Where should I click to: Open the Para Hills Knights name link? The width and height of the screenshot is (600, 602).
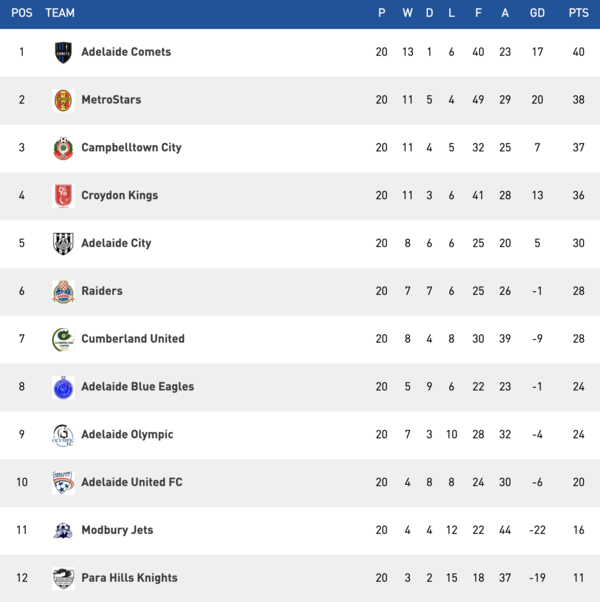click(129, 578)
